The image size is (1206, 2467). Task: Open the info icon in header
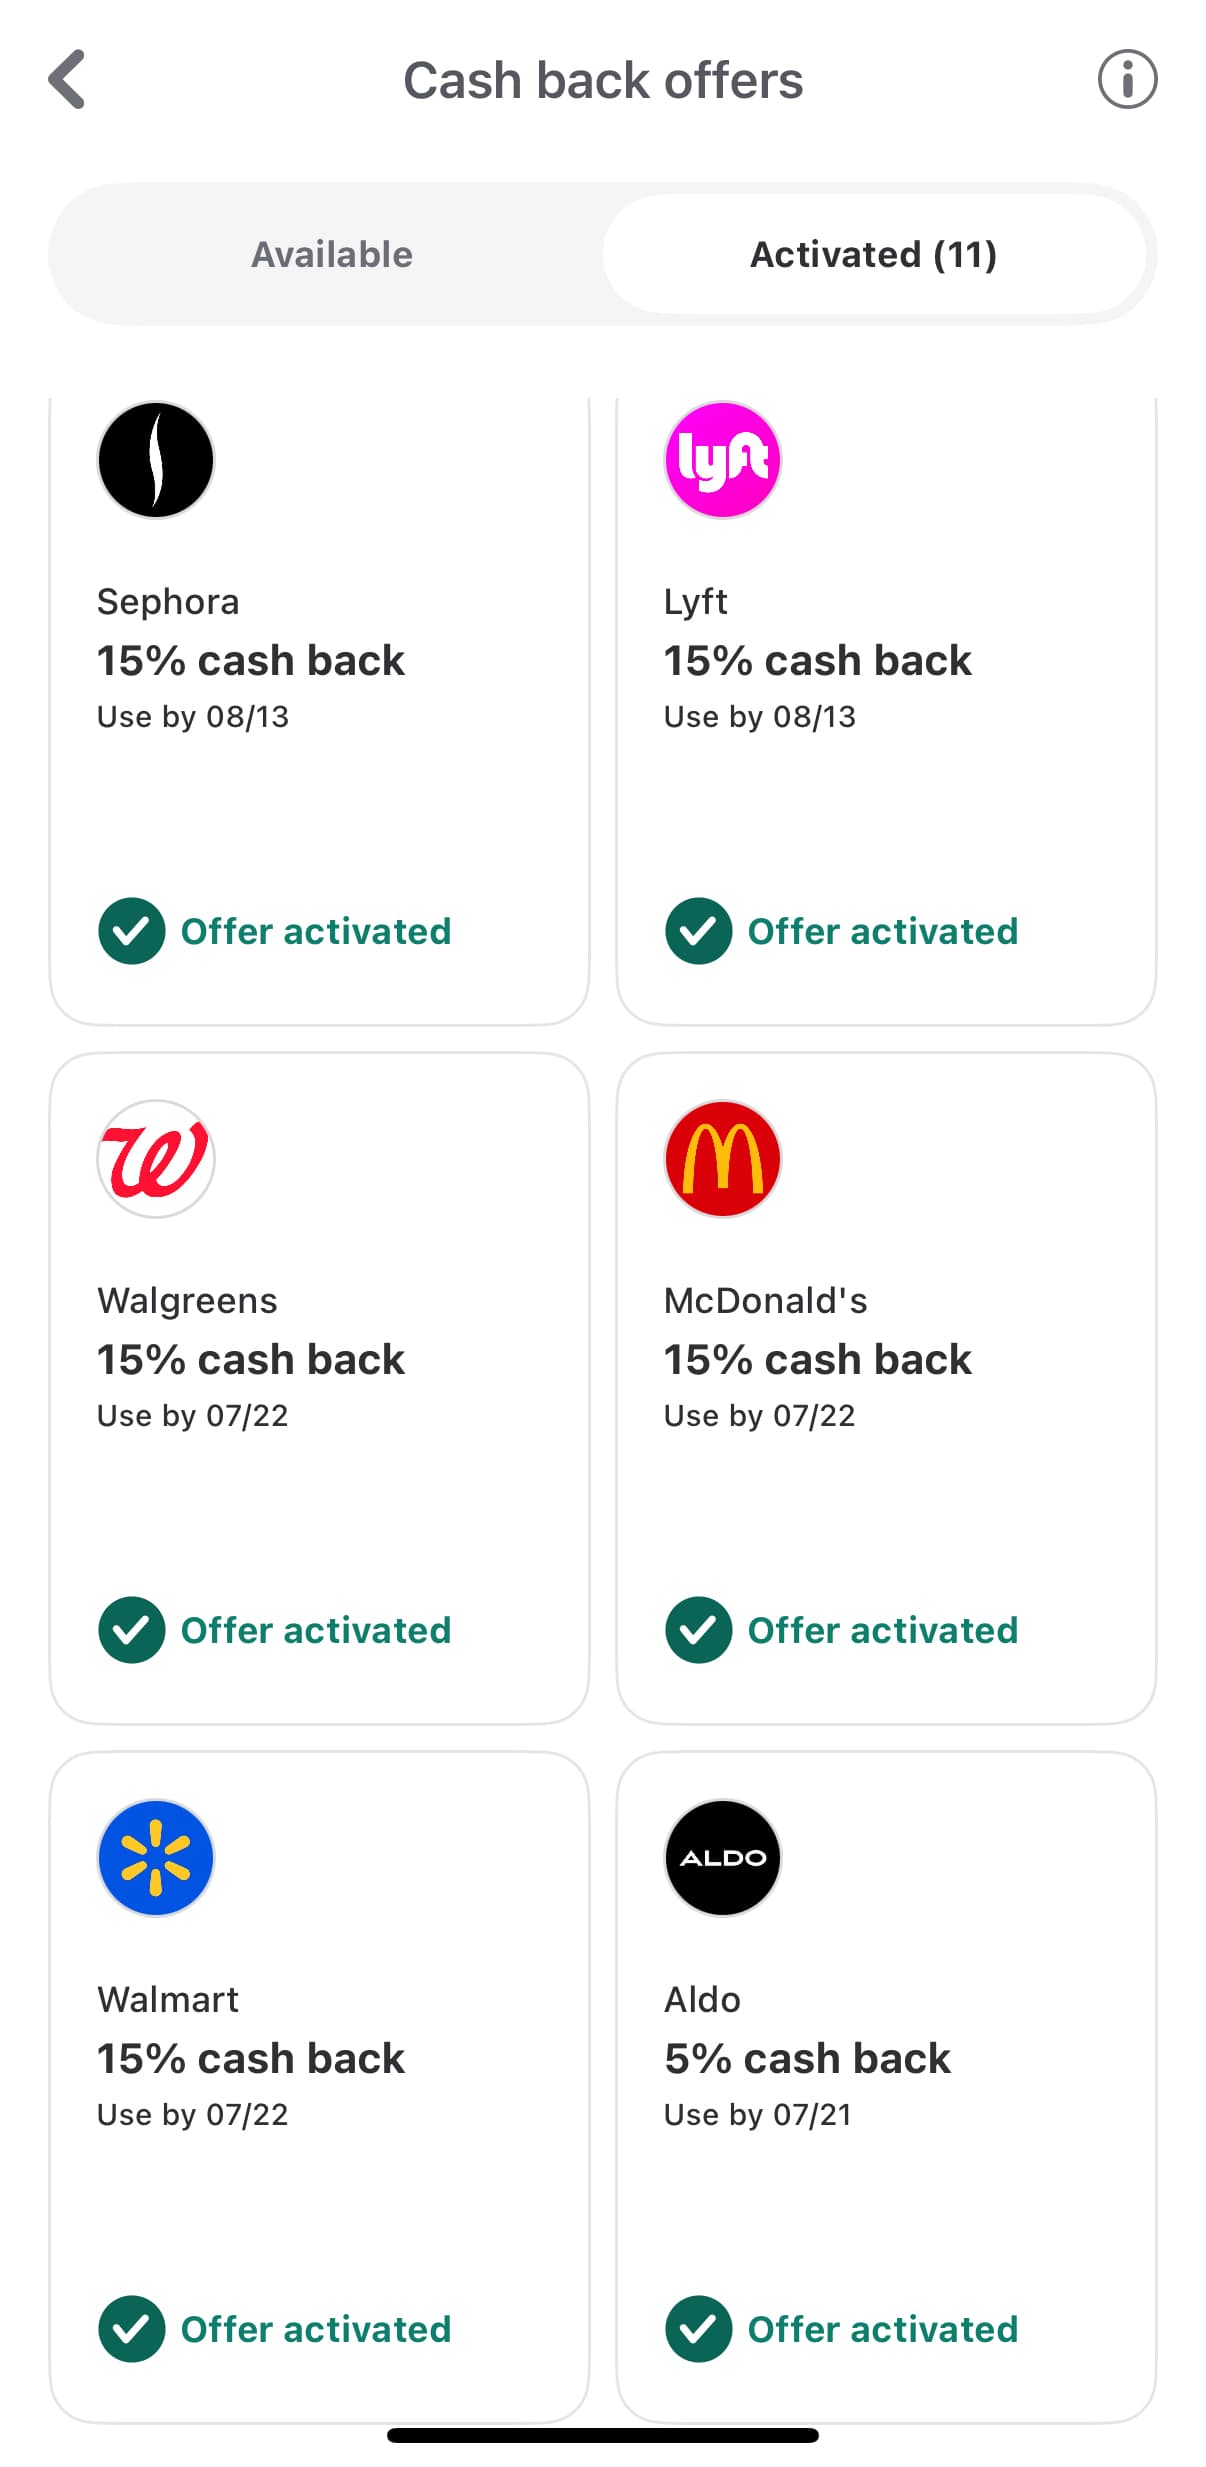[x=1127, y=79]
